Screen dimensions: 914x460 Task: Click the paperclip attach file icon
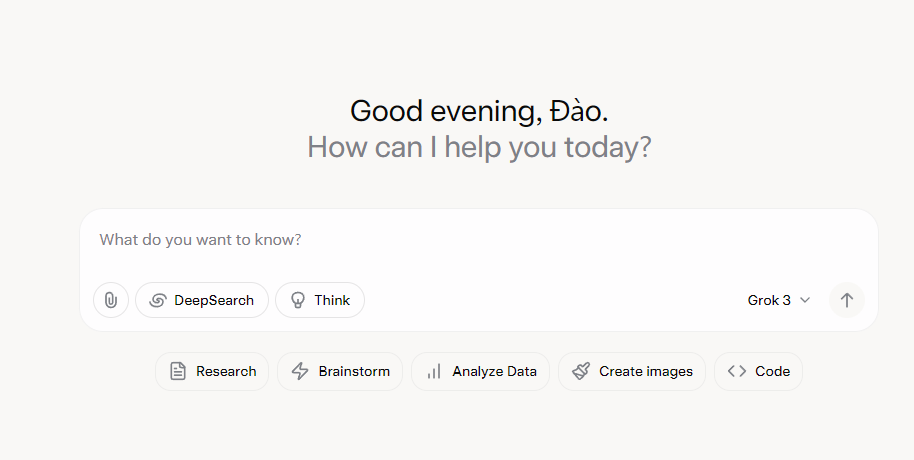pos(111,300)
